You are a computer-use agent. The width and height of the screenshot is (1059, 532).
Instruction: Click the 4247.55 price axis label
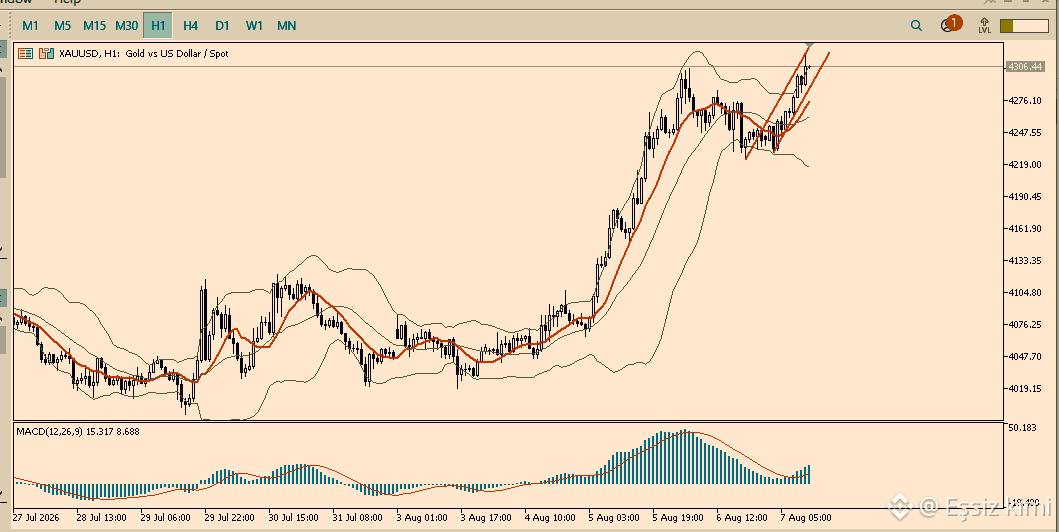[1025, 132]
